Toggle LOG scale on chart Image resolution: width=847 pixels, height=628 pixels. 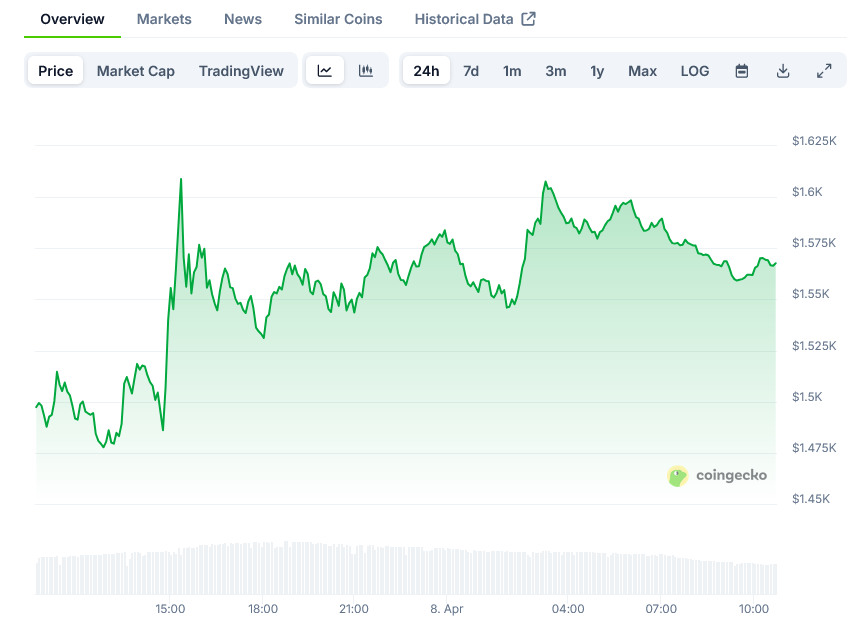coord(694,71)
